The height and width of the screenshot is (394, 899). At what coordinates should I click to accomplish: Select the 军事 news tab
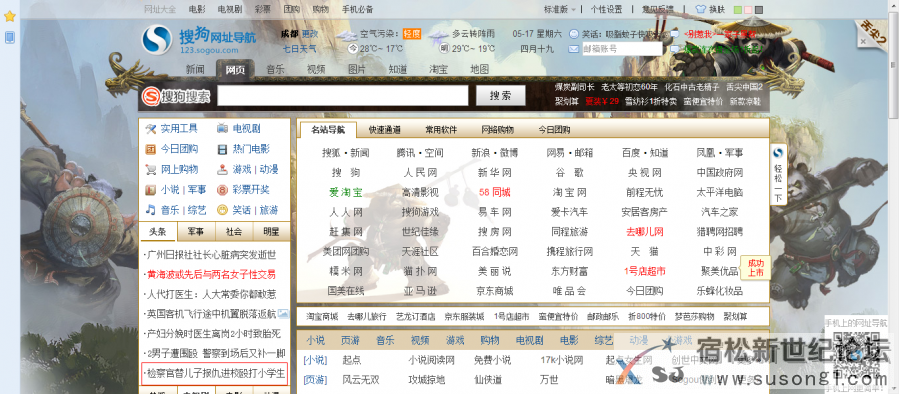pos(196,232)
